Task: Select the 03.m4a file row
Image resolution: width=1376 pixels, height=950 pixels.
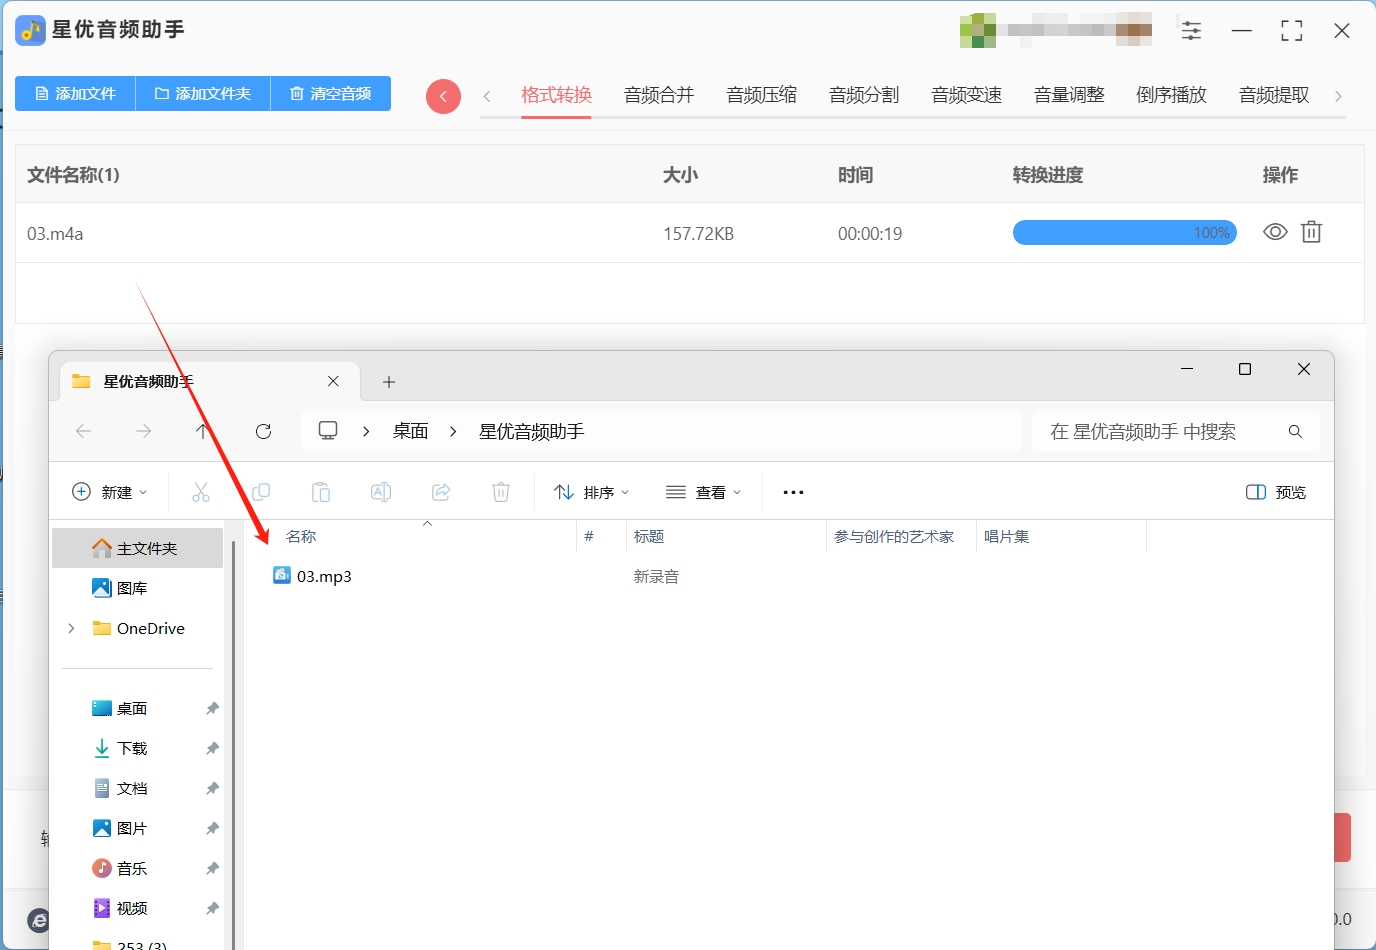Action: (x=690, y=233)
